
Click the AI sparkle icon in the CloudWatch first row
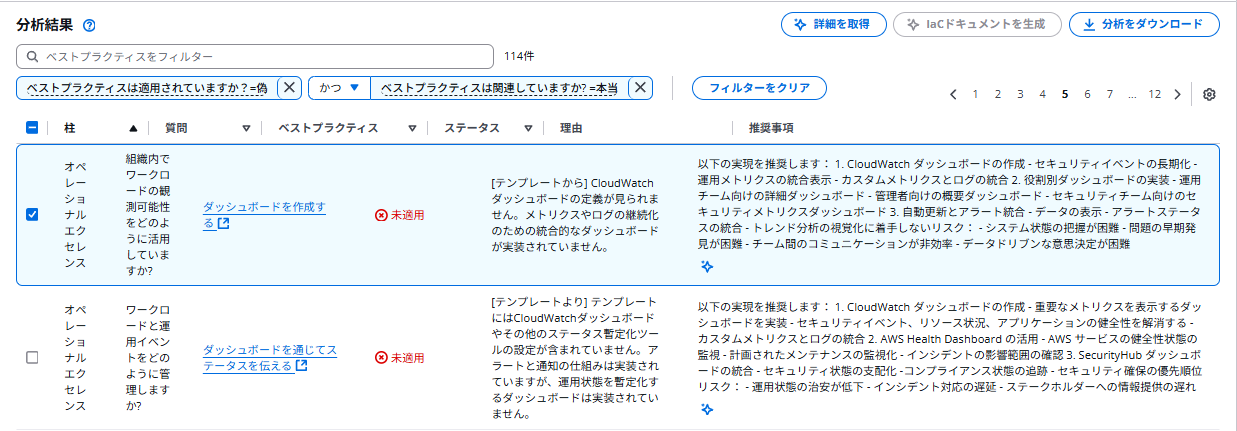[707, 266]
